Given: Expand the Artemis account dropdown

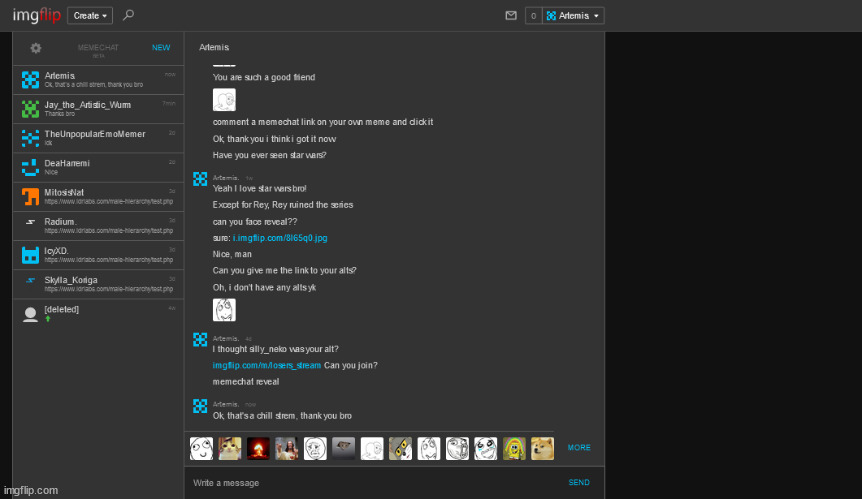Looking at the screenshot, I should (x=573, y=16).
